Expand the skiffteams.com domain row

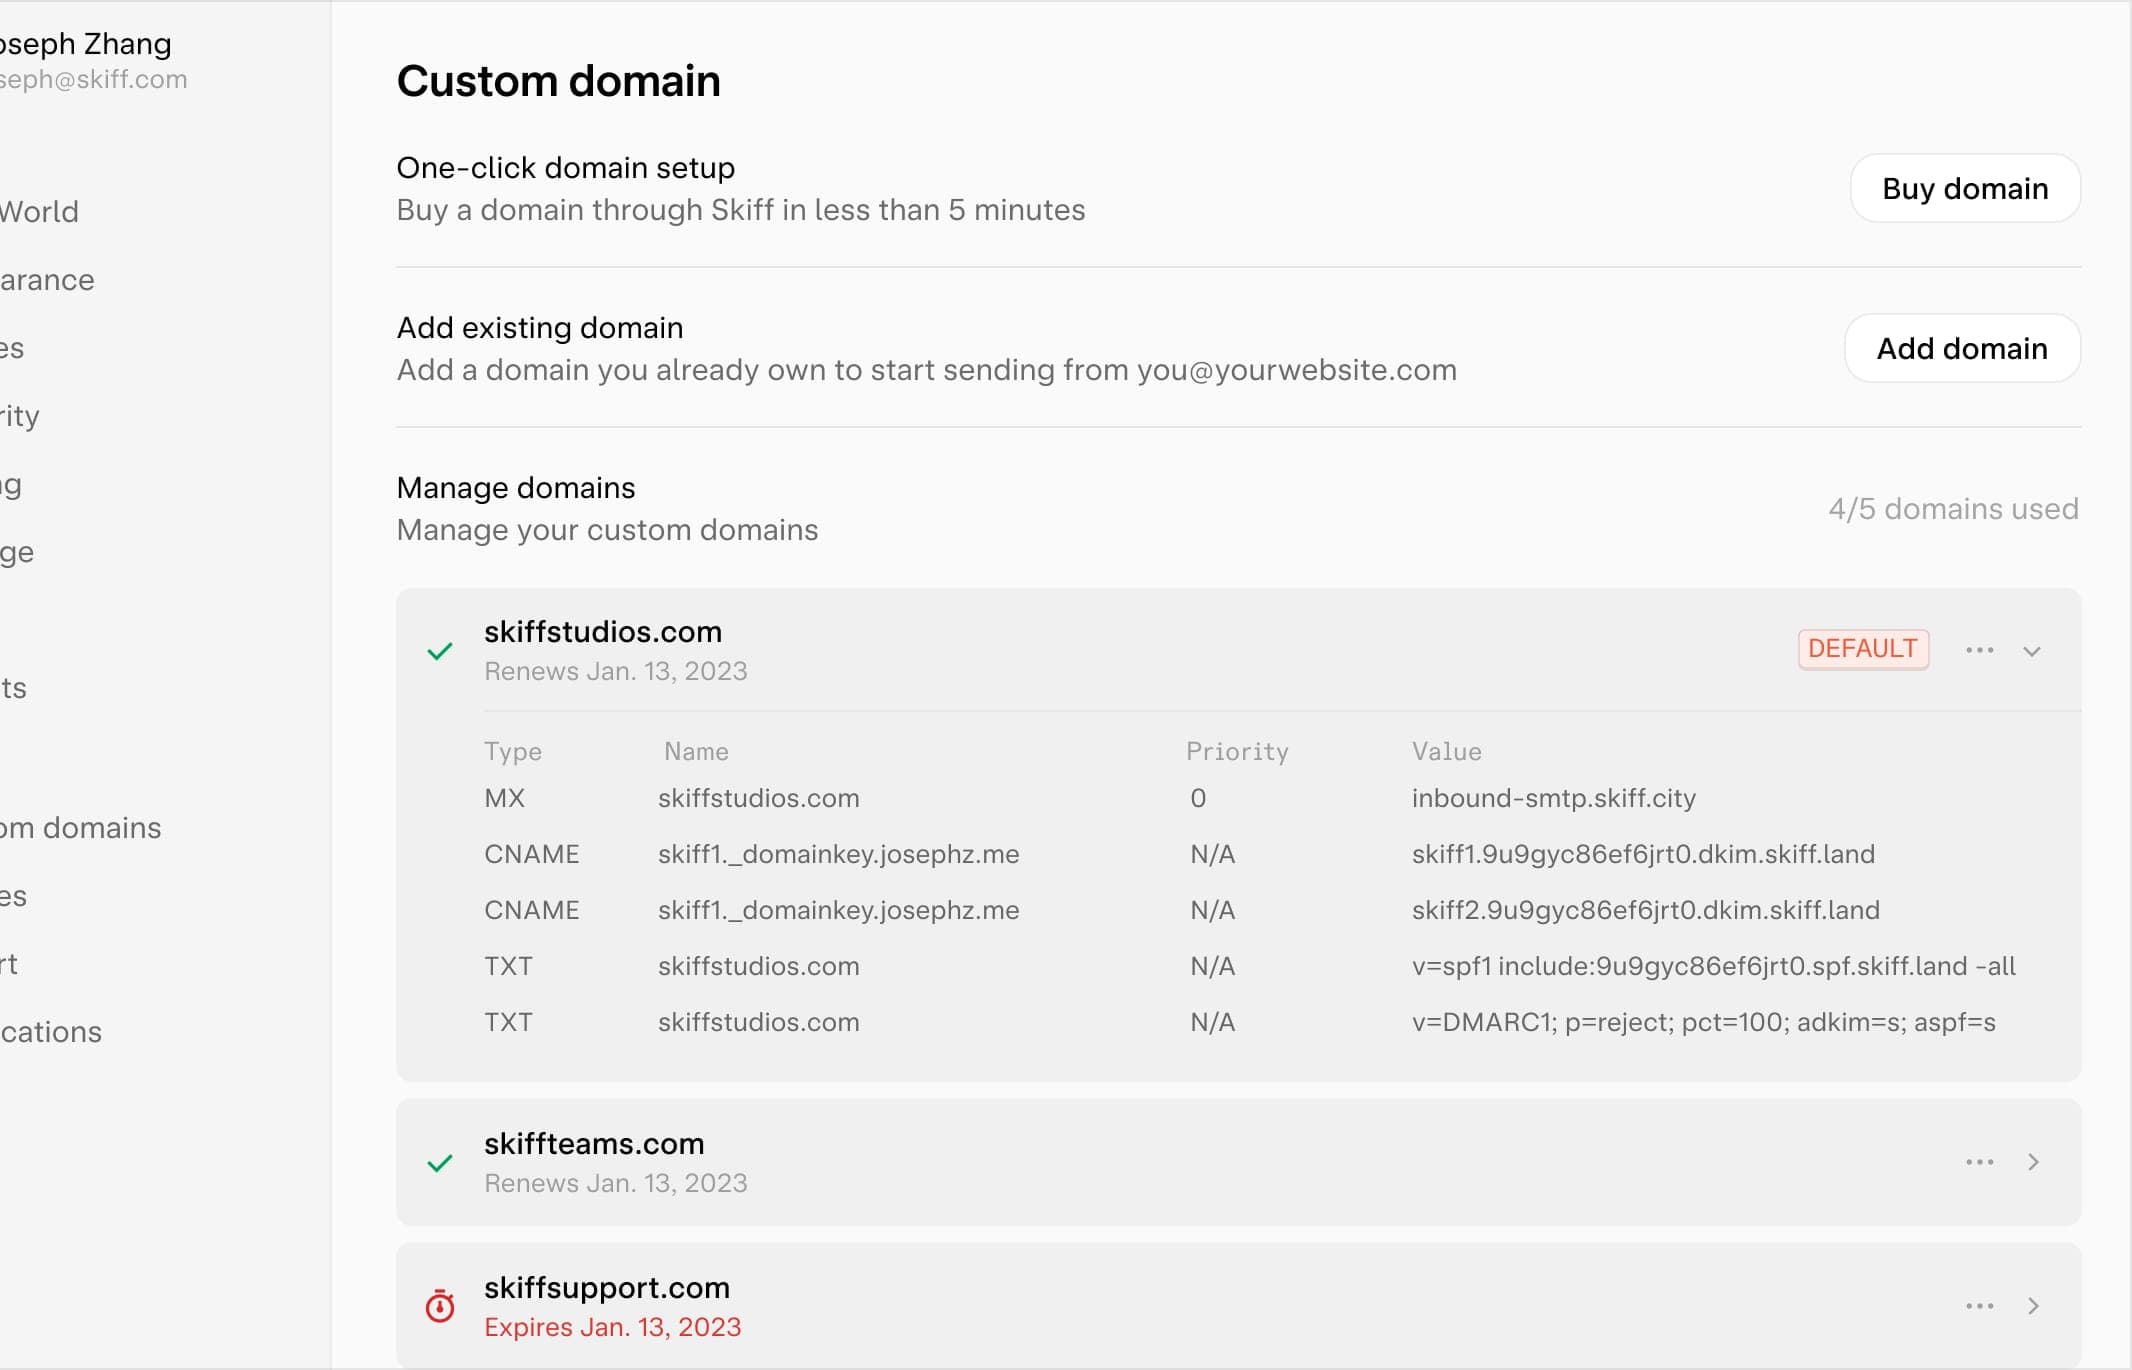pyautogui.click(x=2032, y=1162)
